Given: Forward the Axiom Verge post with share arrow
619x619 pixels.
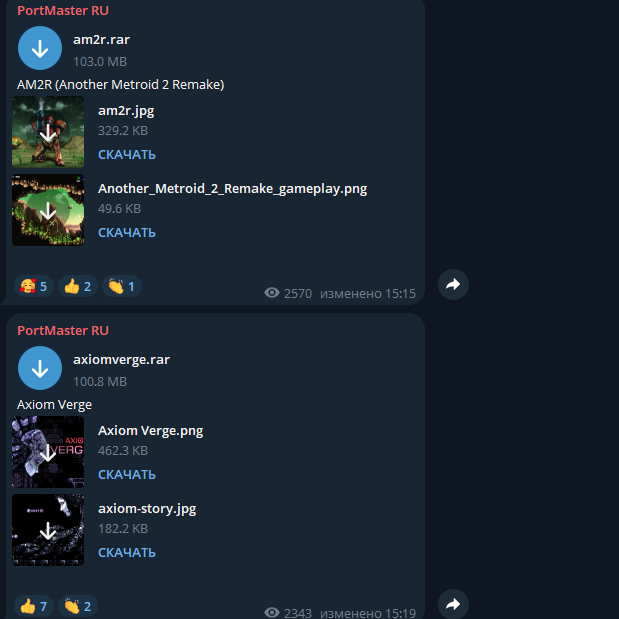Looking at the screenshot, I should [453, 604].
